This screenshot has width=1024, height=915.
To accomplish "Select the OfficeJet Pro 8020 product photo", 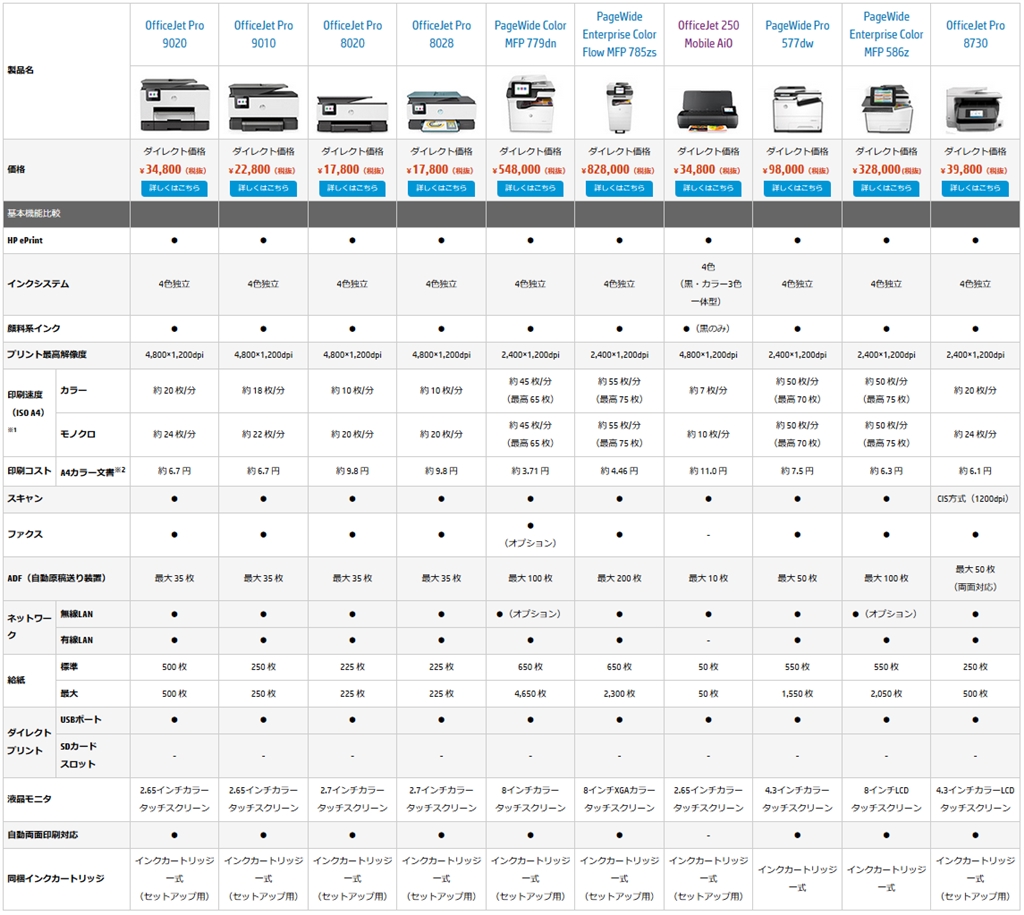I will click(352, 112).
